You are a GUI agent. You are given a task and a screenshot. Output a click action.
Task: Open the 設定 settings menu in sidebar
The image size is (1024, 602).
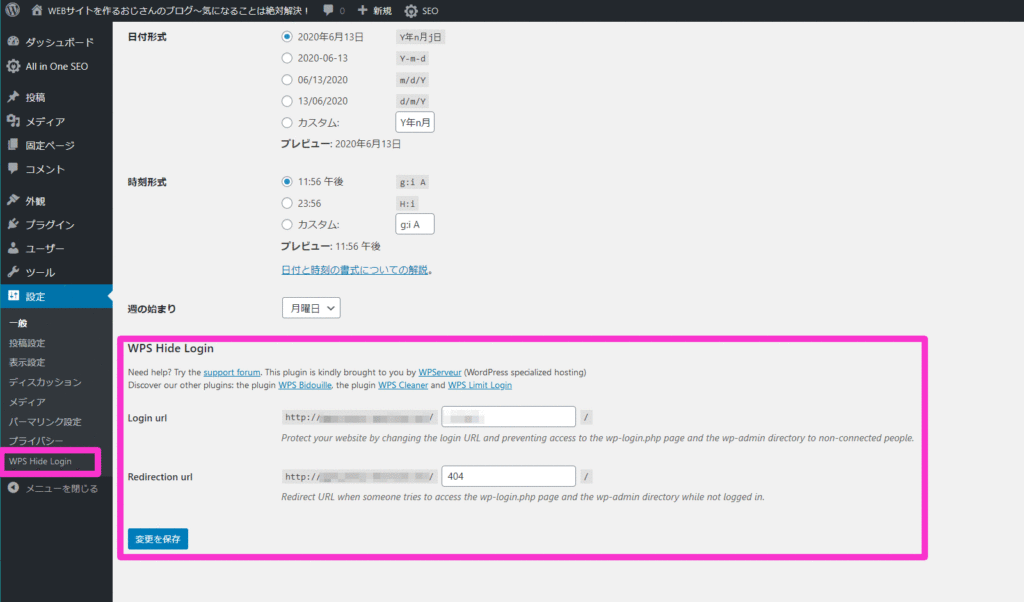pyautogui.click(x=36, y=297)
